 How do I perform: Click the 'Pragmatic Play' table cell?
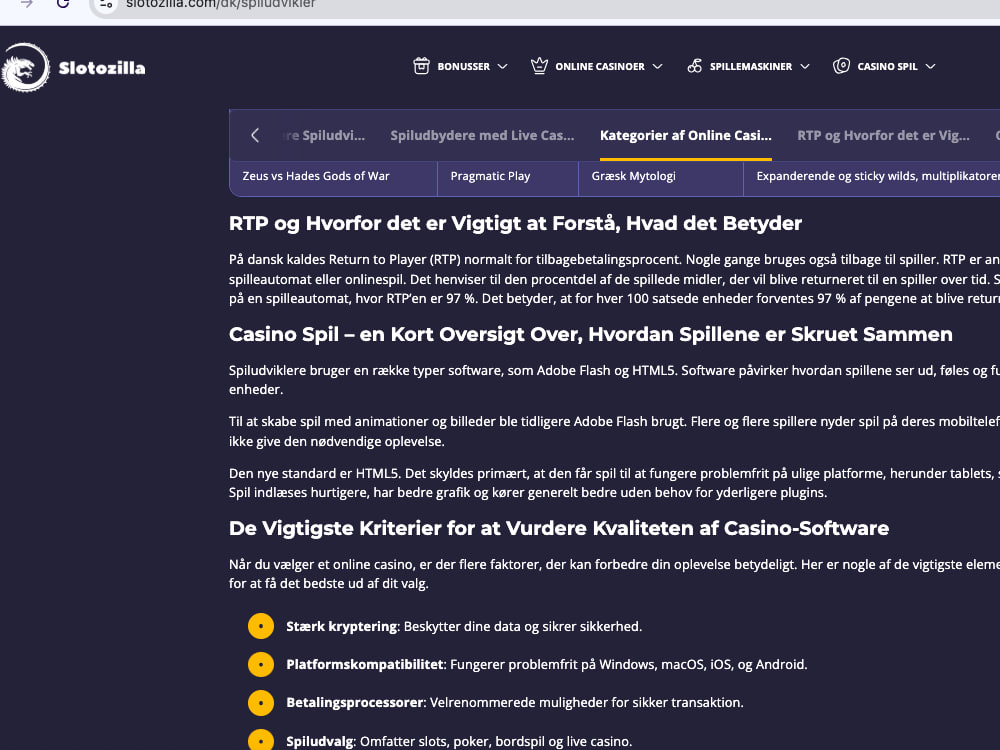[508, 177]
